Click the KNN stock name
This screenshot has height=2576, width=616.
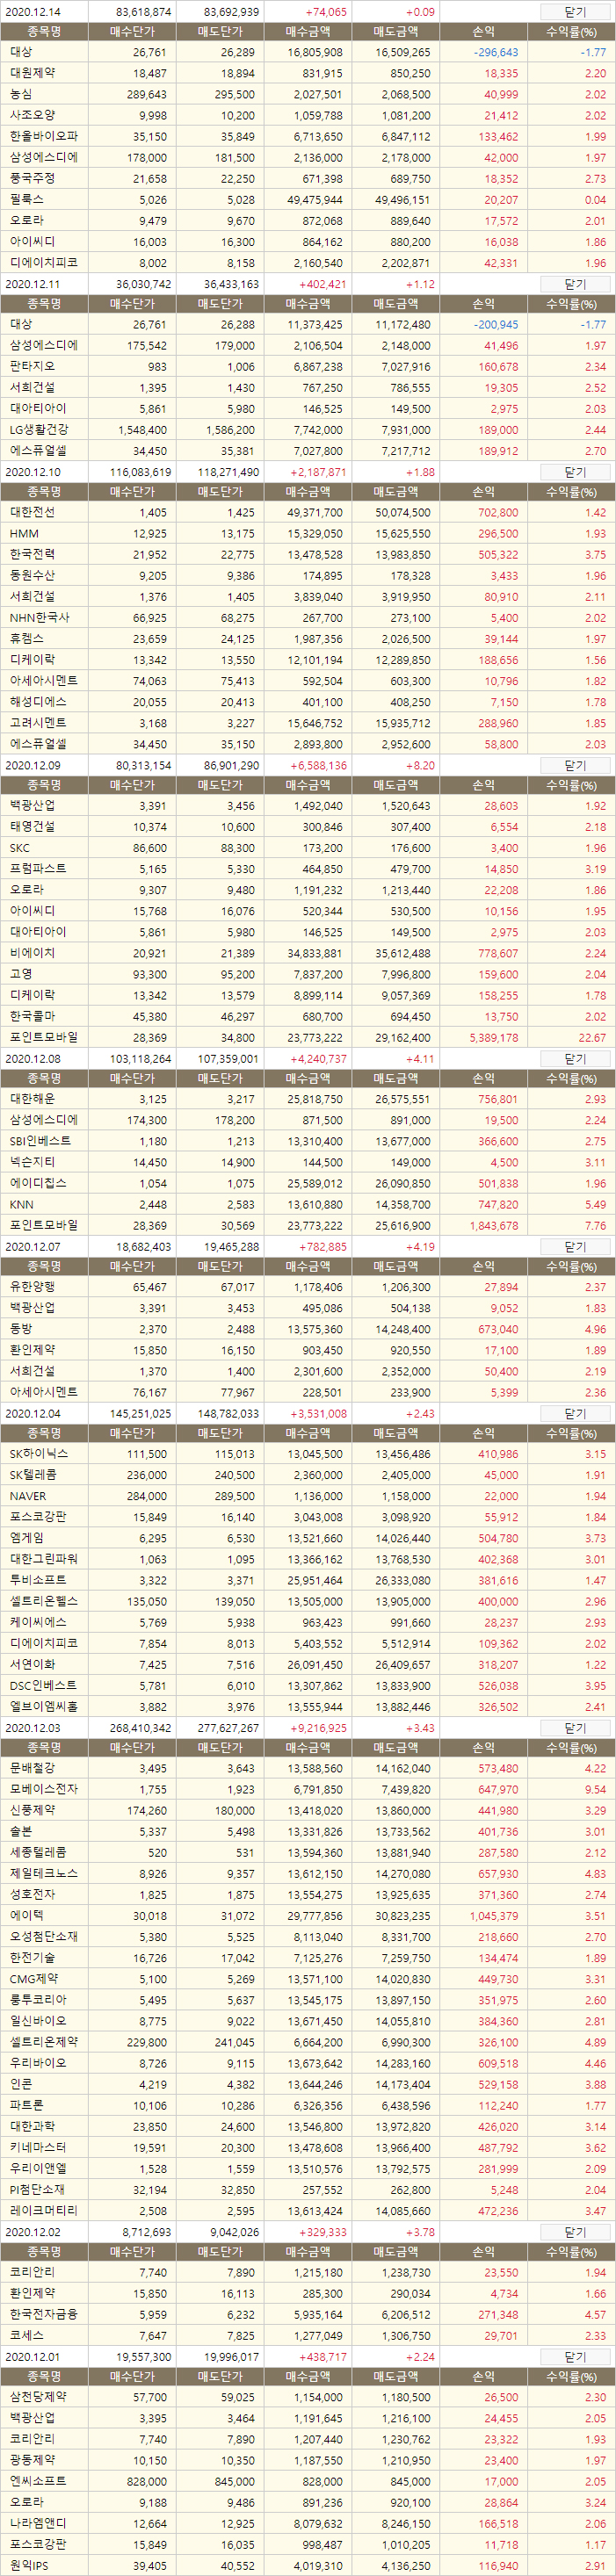tap(21, 1204)
